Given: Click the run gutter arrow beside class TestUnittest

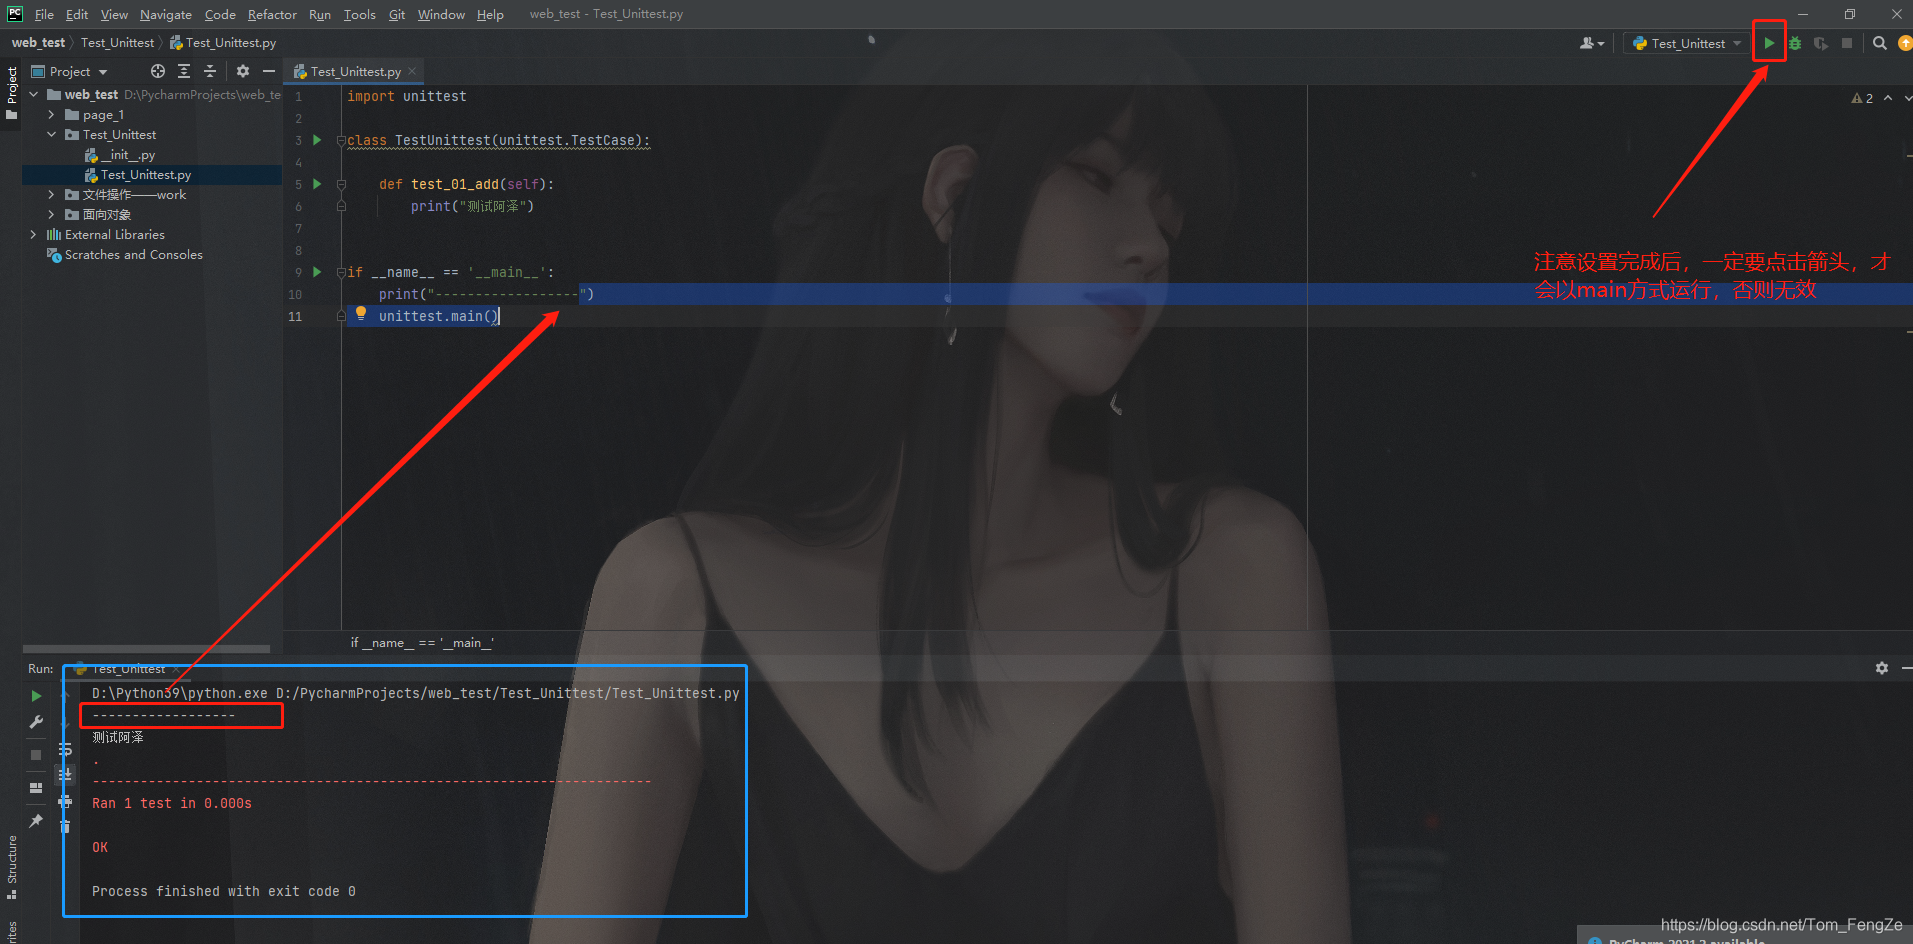Looking at the screenshot, I should (317, 140).
